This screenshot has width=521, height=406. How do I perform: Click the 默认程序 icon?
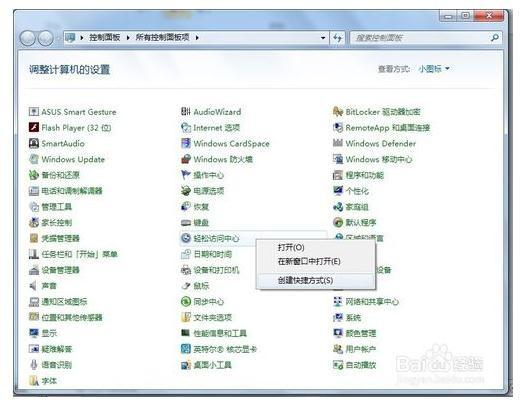(x=338, y=222)
